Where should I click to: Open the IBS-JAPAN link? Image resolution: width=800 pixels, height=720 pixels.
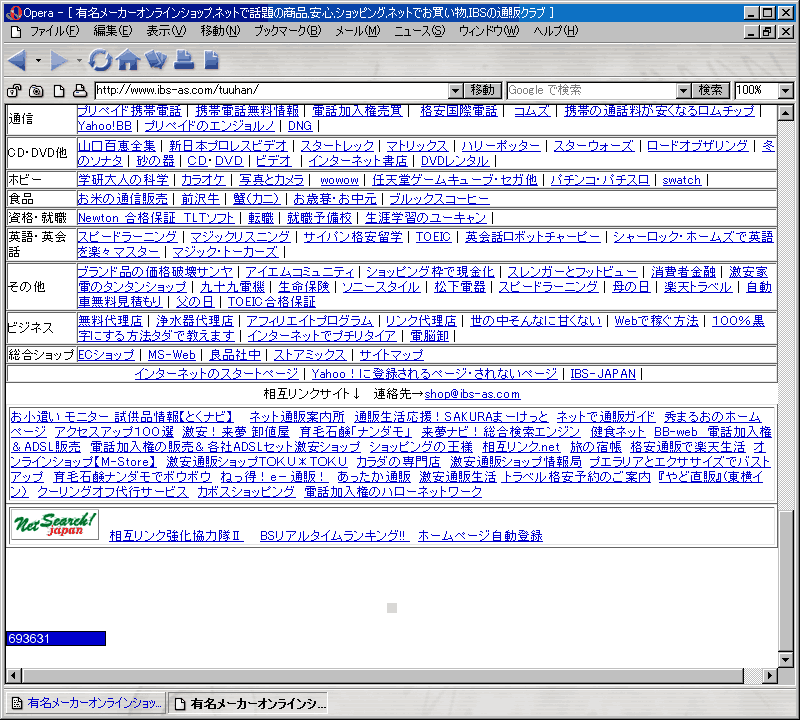603,374
